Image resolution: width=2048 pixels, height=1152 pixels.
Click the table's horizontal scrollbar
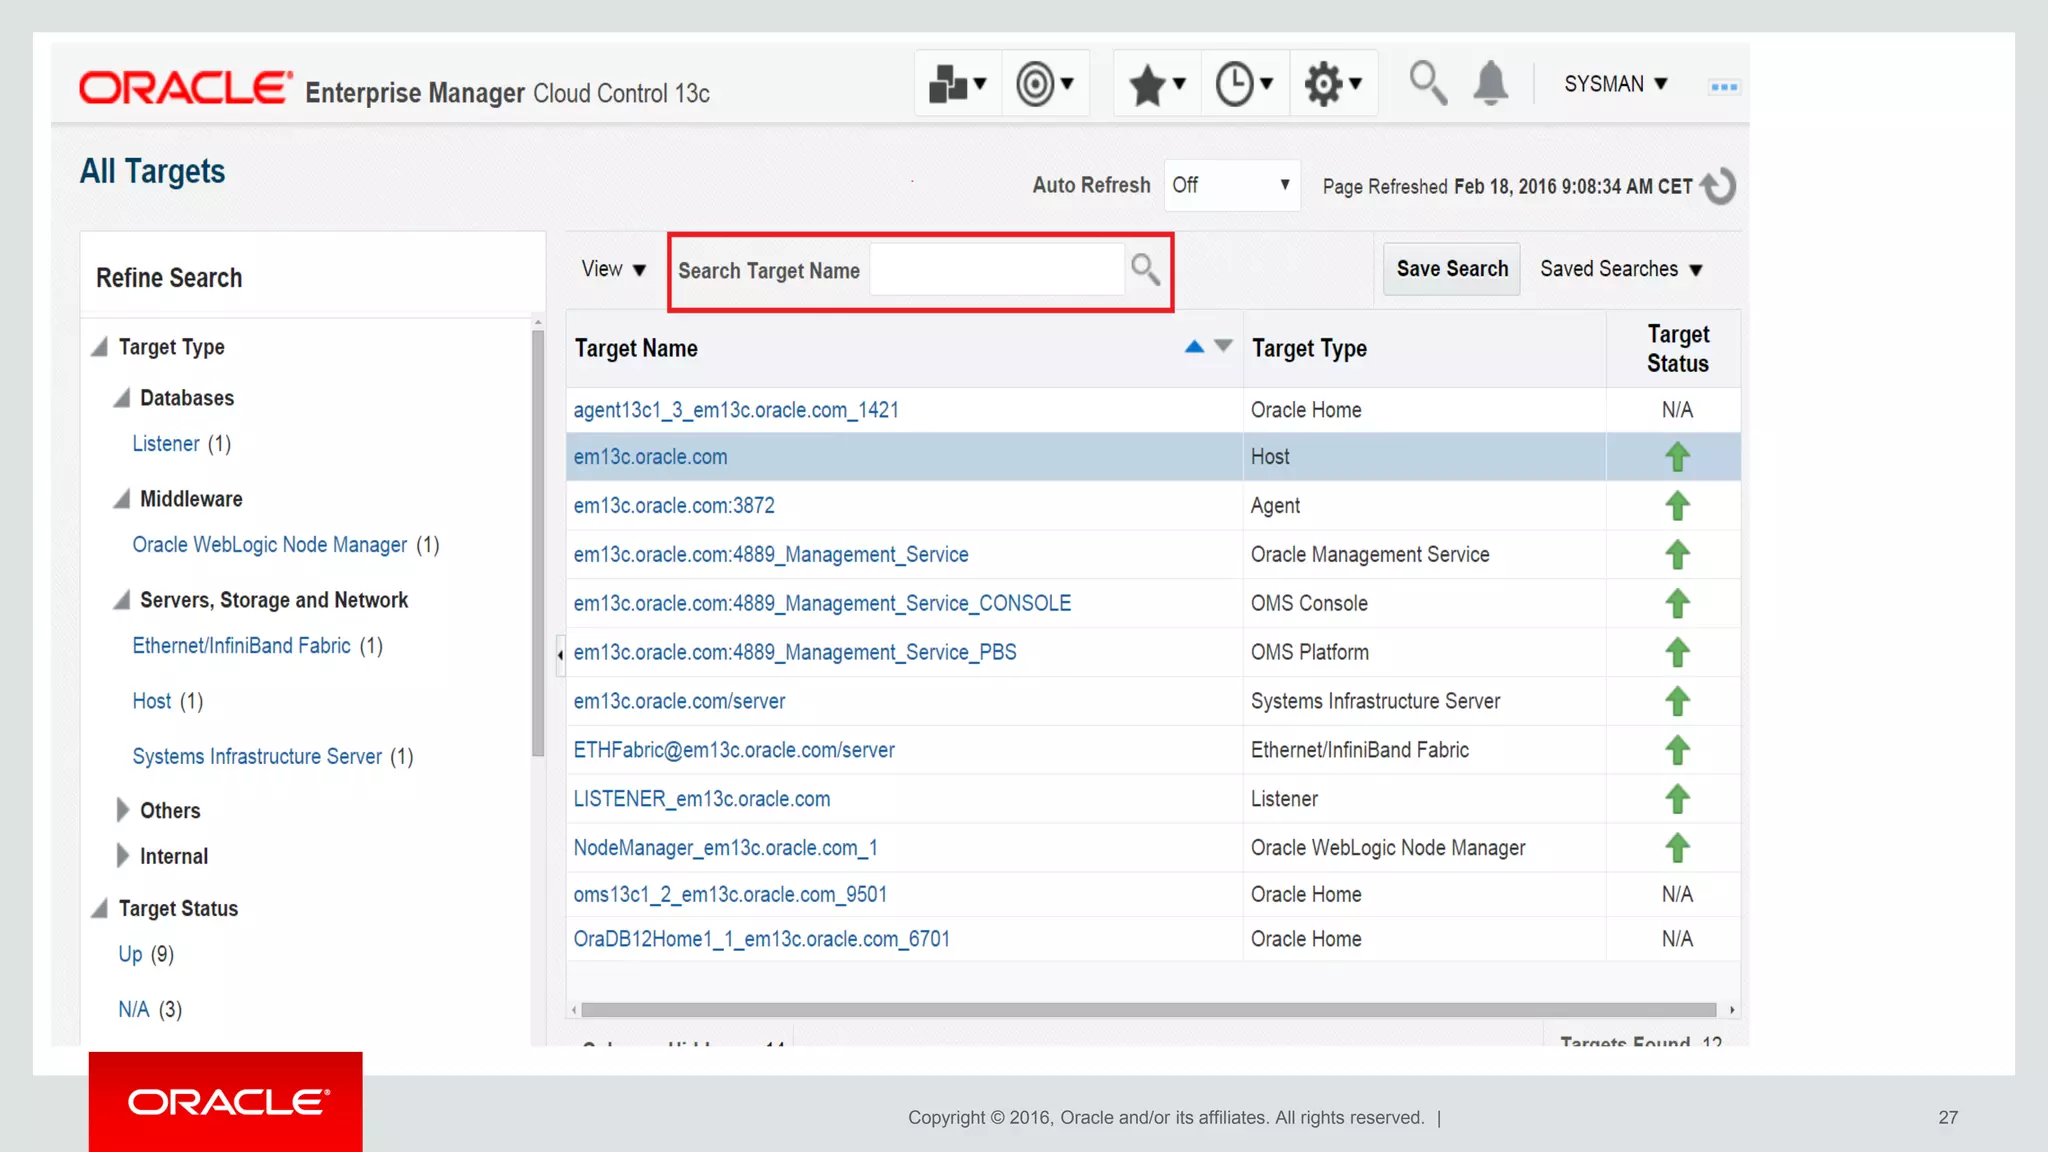click(1150, 1010)
